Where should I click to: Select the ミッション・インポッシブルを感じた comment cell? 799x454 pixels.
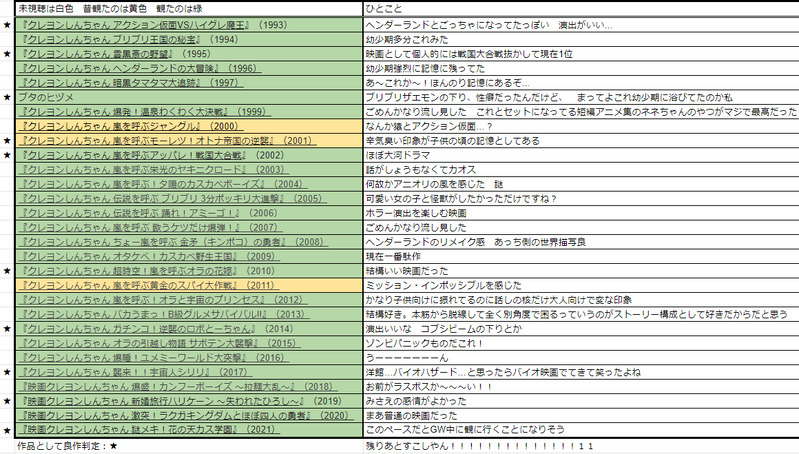(x=581, y=285)
